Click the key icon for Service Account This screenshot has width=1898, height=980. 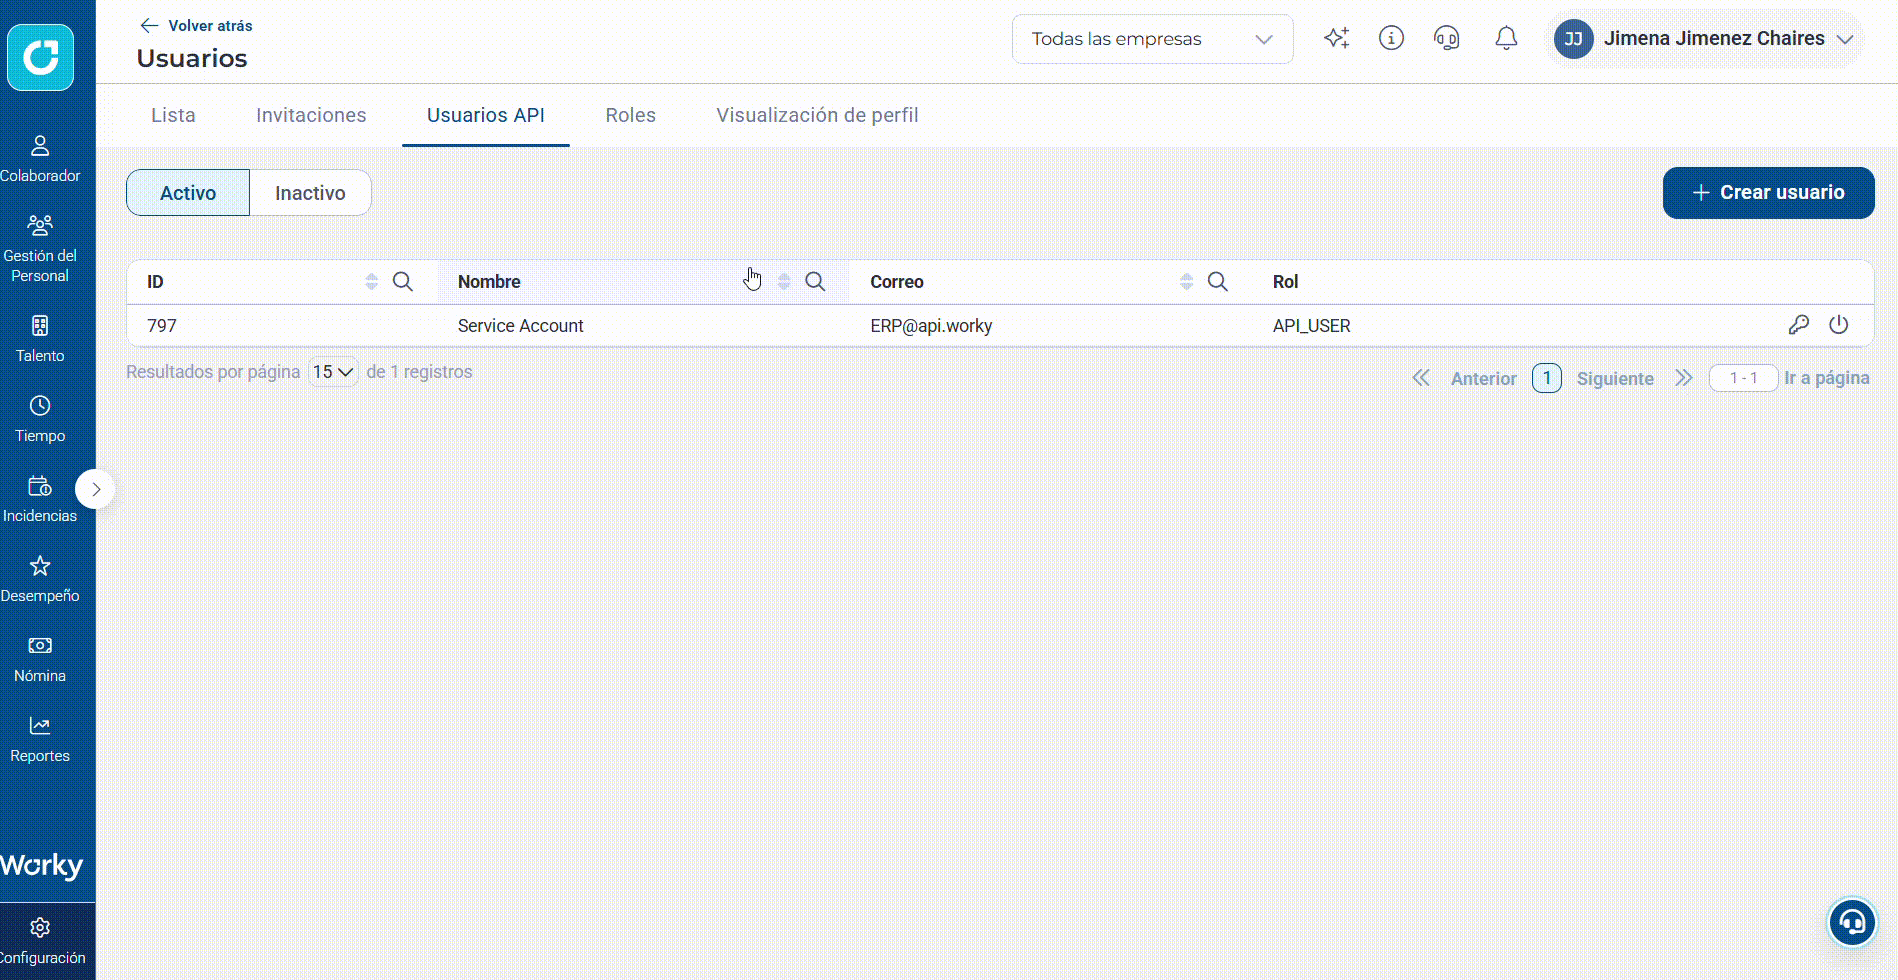[1798, 325]
